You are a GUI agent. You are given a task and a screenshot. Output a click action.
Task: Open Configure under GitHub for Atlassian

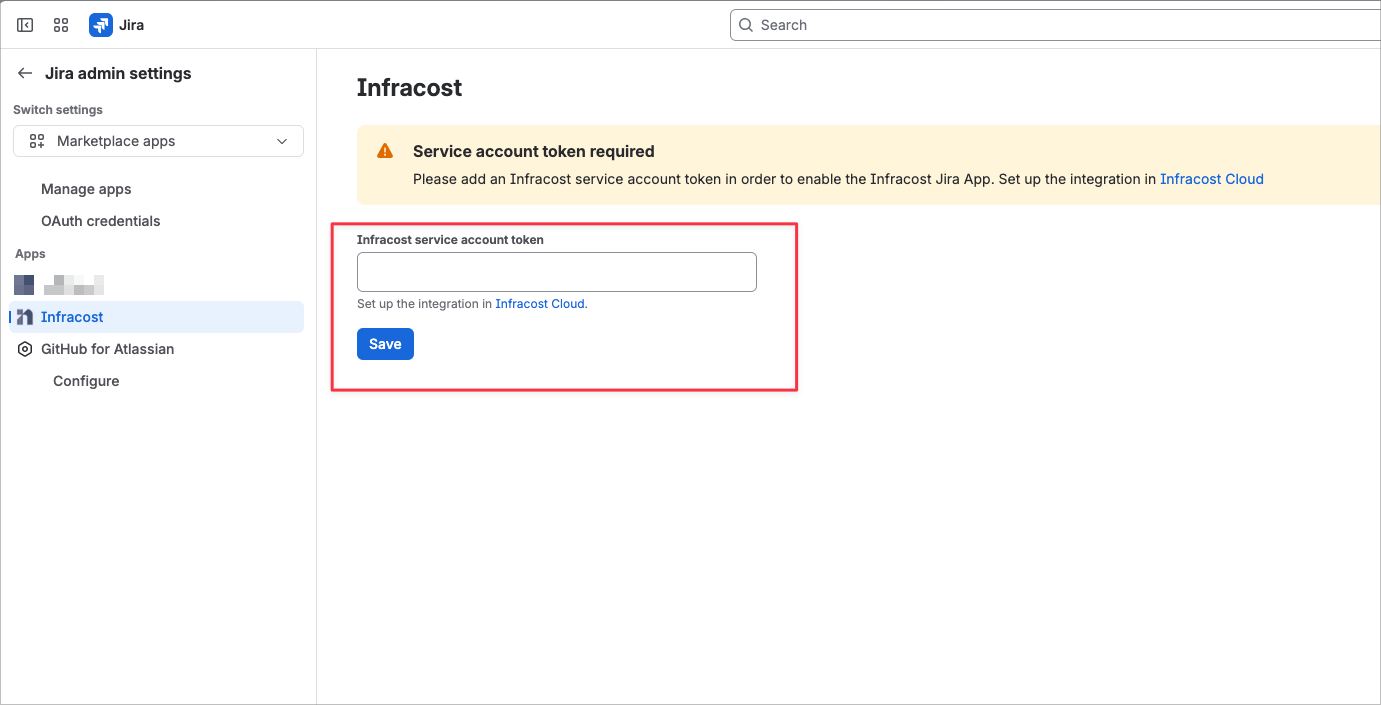coord(86,381)
